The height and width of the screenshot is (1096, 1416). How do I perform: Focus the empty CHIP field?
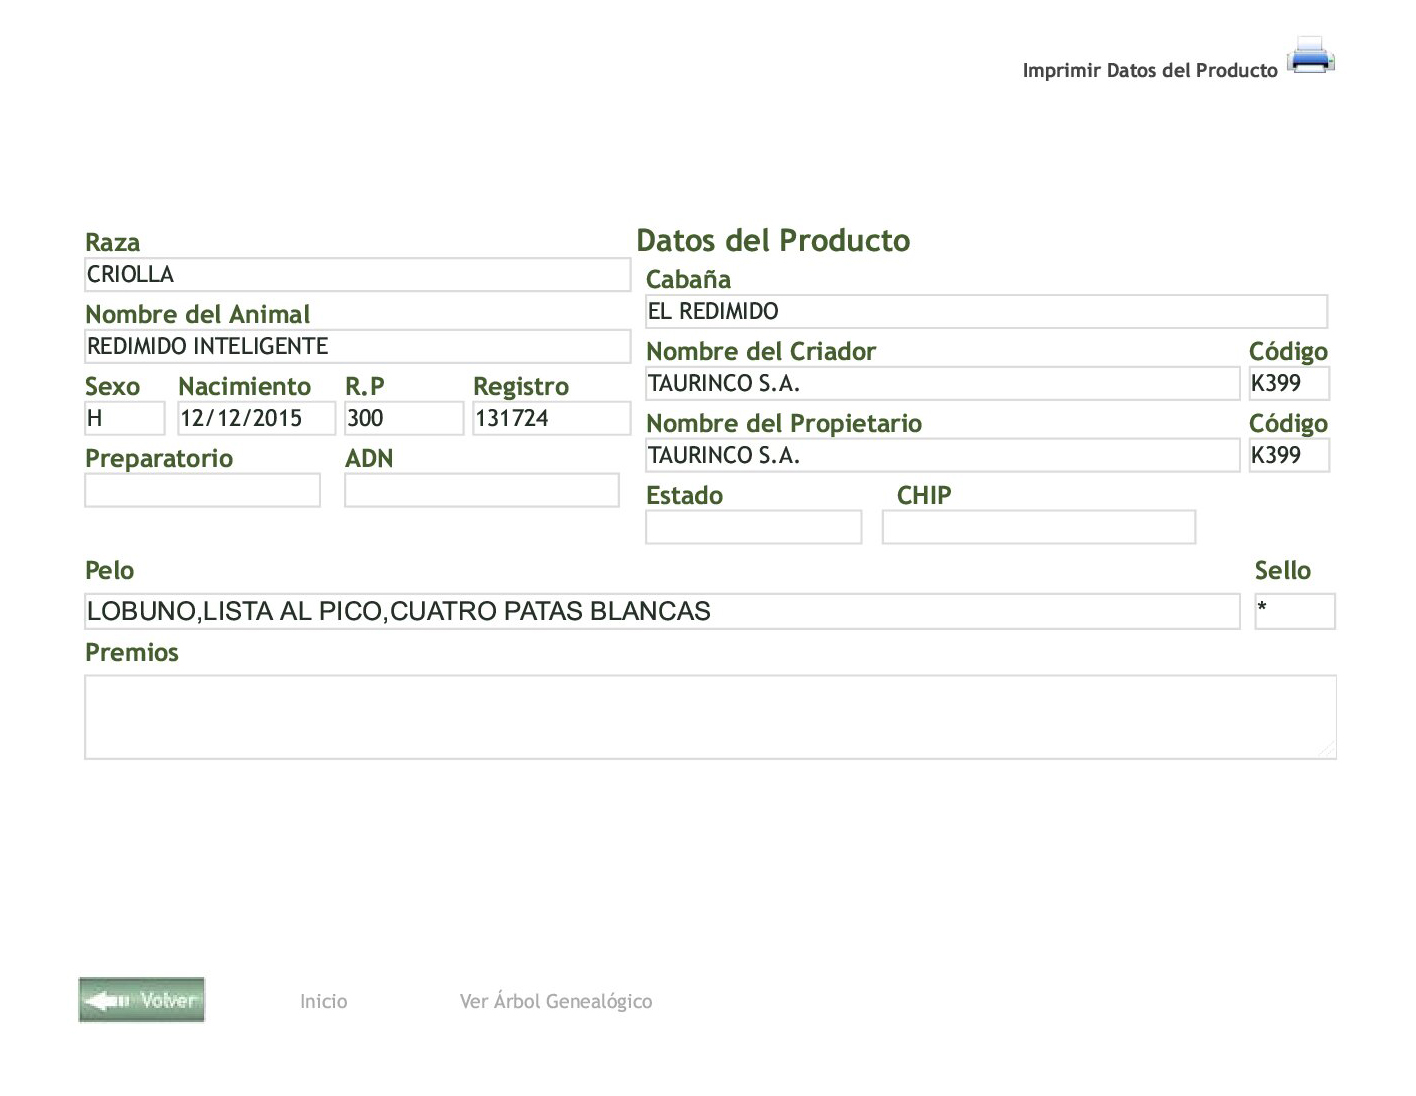pyautogui.click(x=1038, y=527)
